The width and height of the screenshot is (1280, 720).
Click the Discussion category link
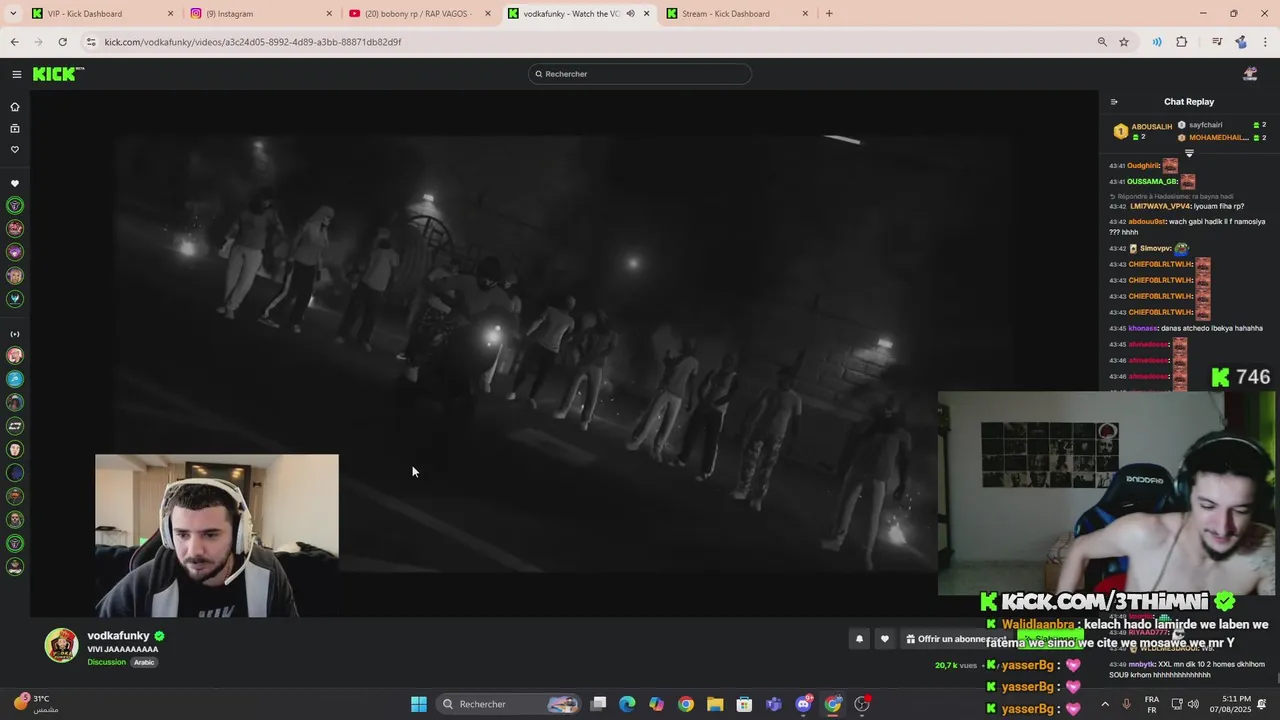[x=106, y=662]
